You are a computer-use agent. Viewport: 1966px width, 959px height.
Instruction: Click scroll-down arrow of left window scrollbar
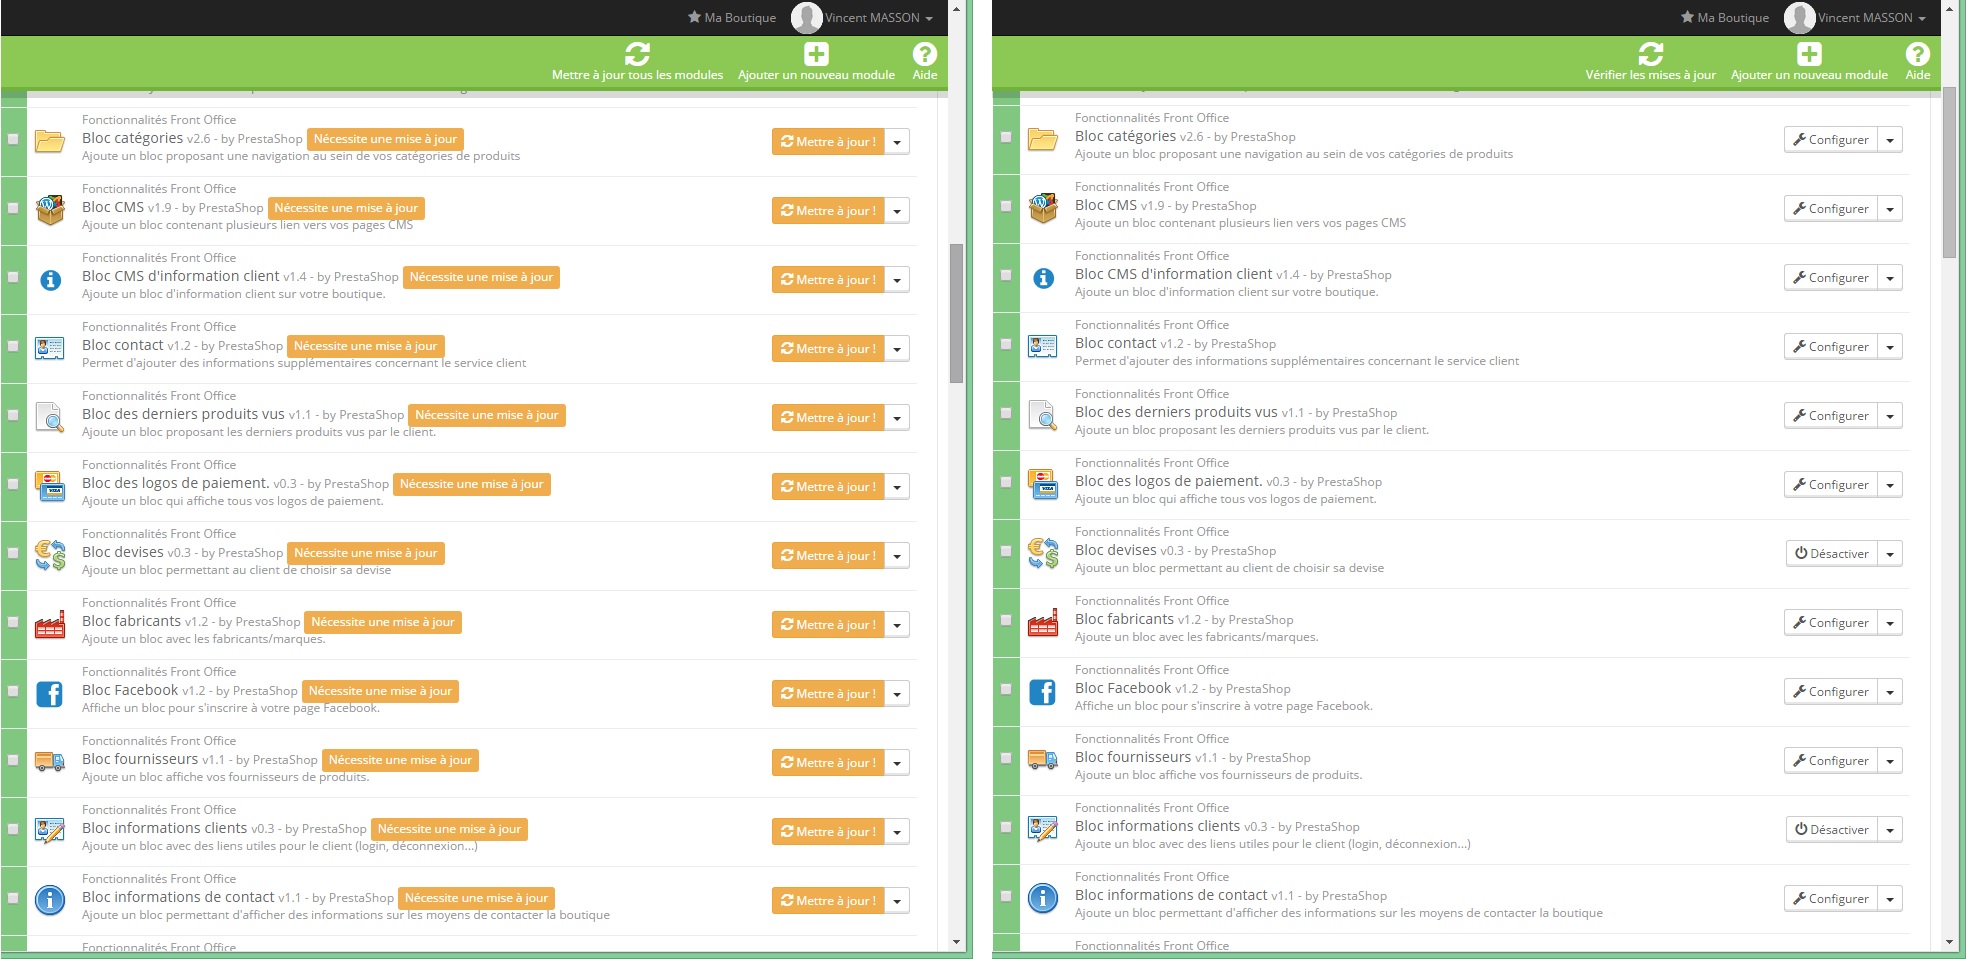pos(956,942)
